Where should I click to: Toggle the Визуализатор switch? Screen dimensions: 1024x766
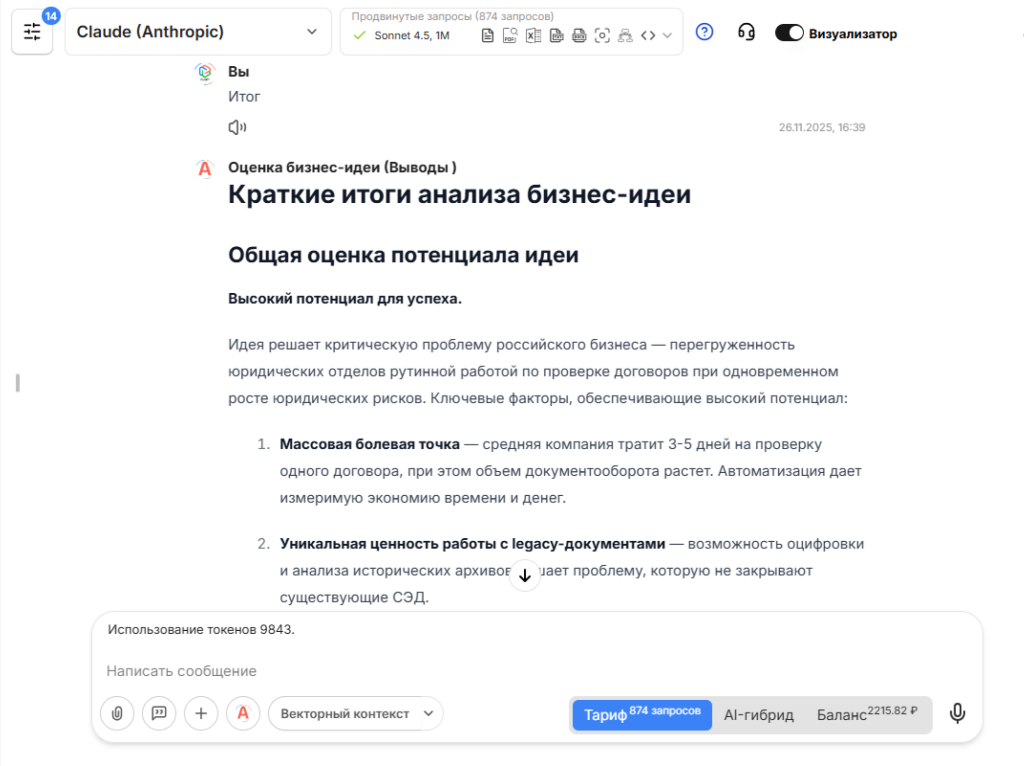coord(789,32)
